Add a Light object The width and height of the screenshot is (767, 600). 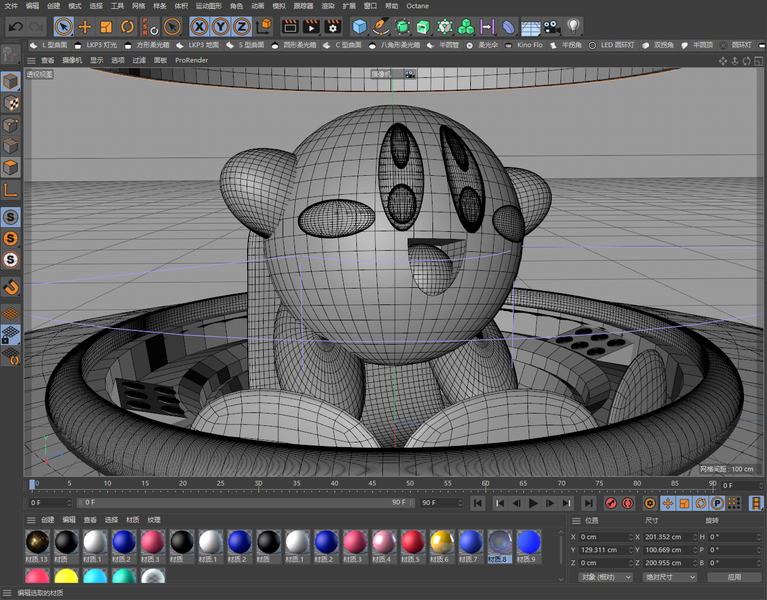[573, 26]
